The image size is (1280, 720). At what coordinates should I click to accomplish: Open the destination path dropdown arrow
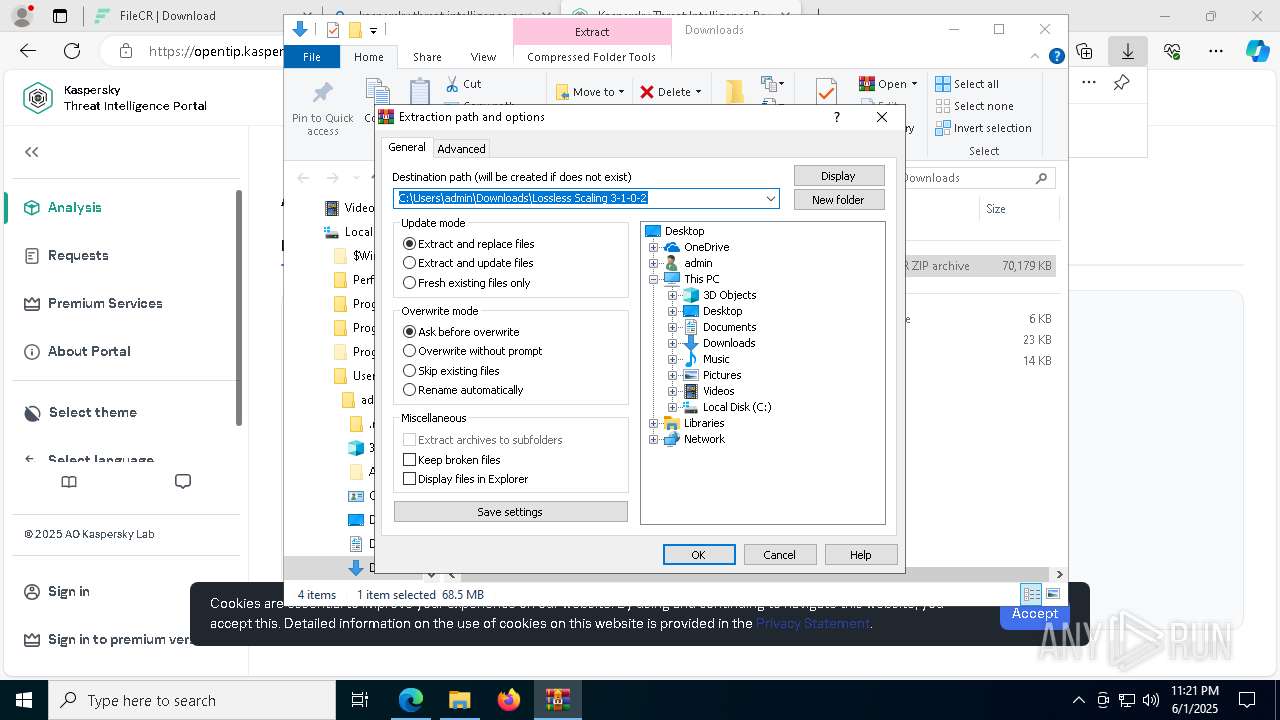click(770, 198)
